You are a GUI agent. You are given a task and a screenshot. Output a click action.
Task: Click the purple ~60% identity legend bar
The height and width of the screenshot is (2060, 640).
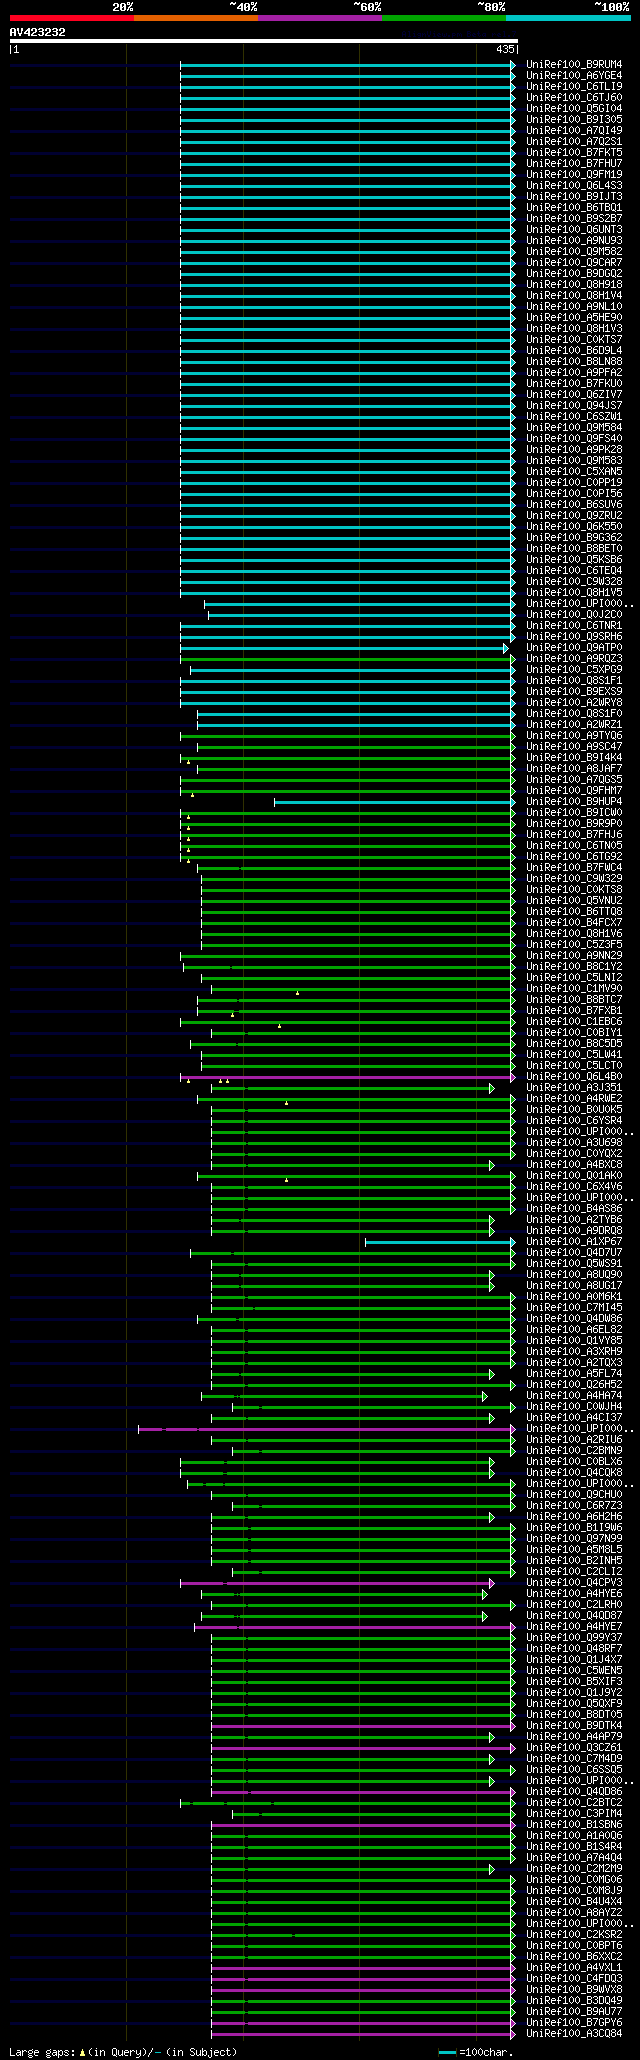(x=320, y=17)
